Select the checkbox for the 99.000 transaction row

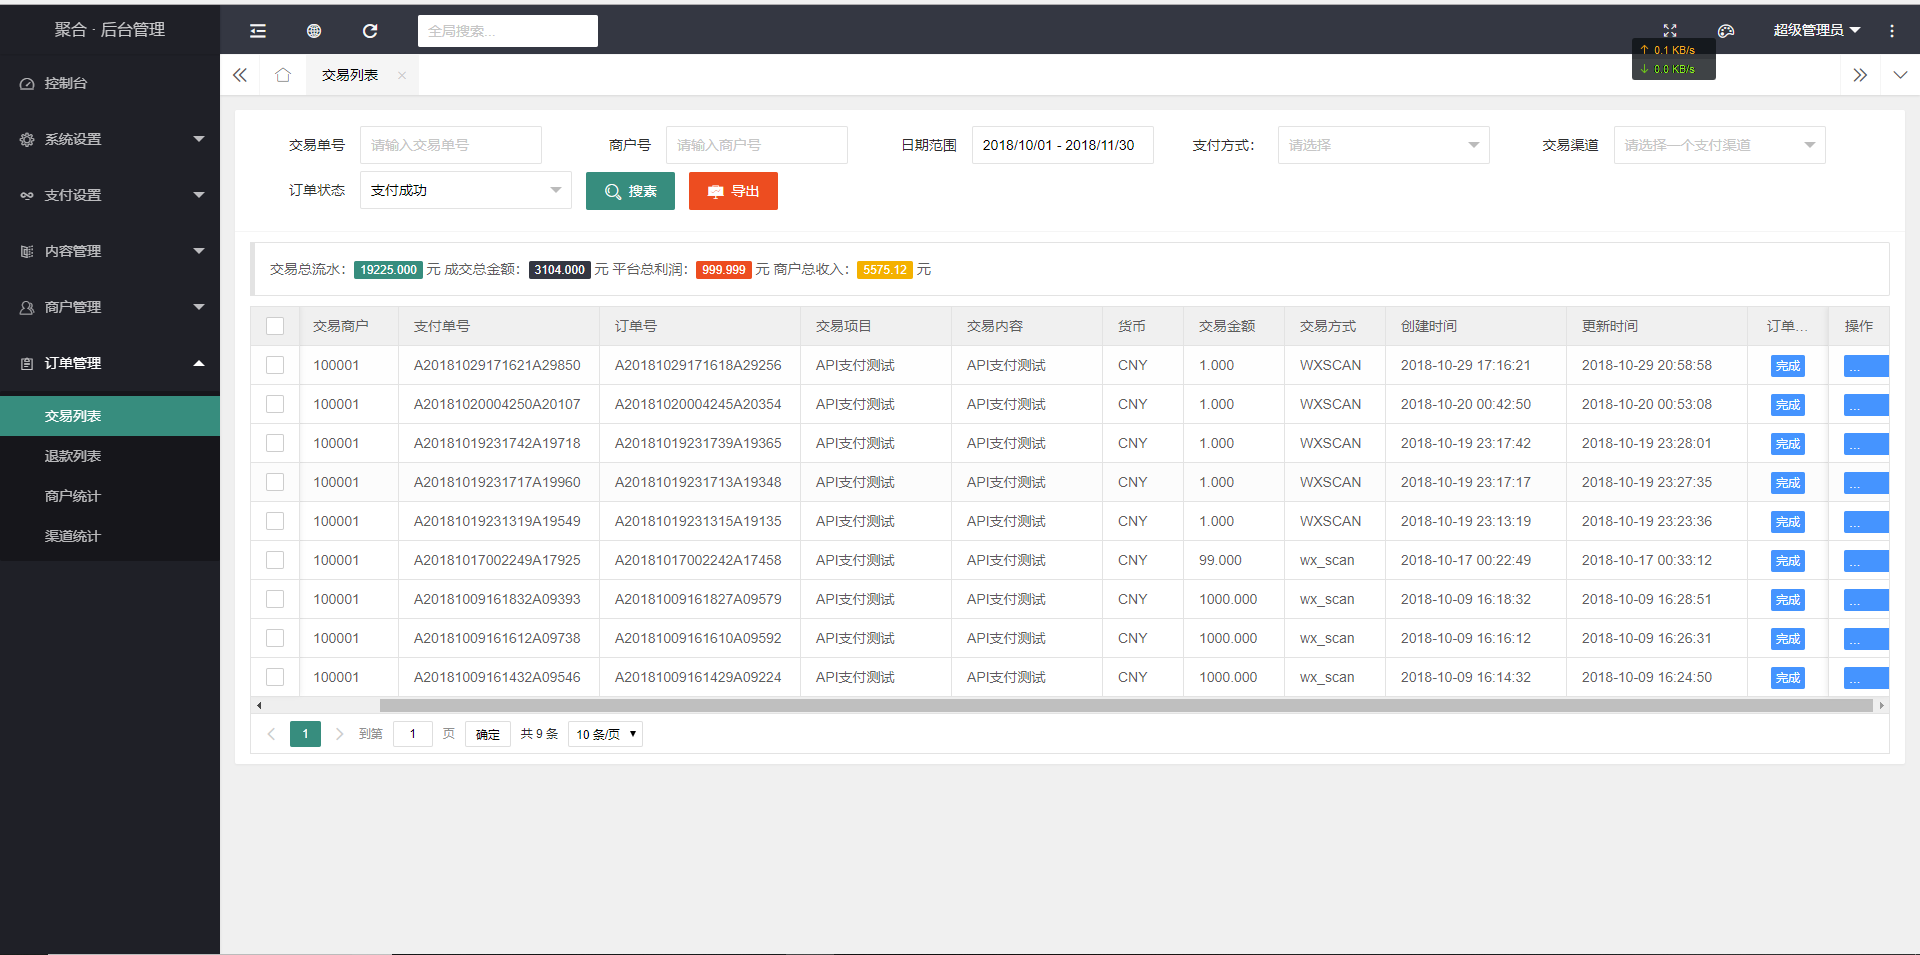coord(275,560)
